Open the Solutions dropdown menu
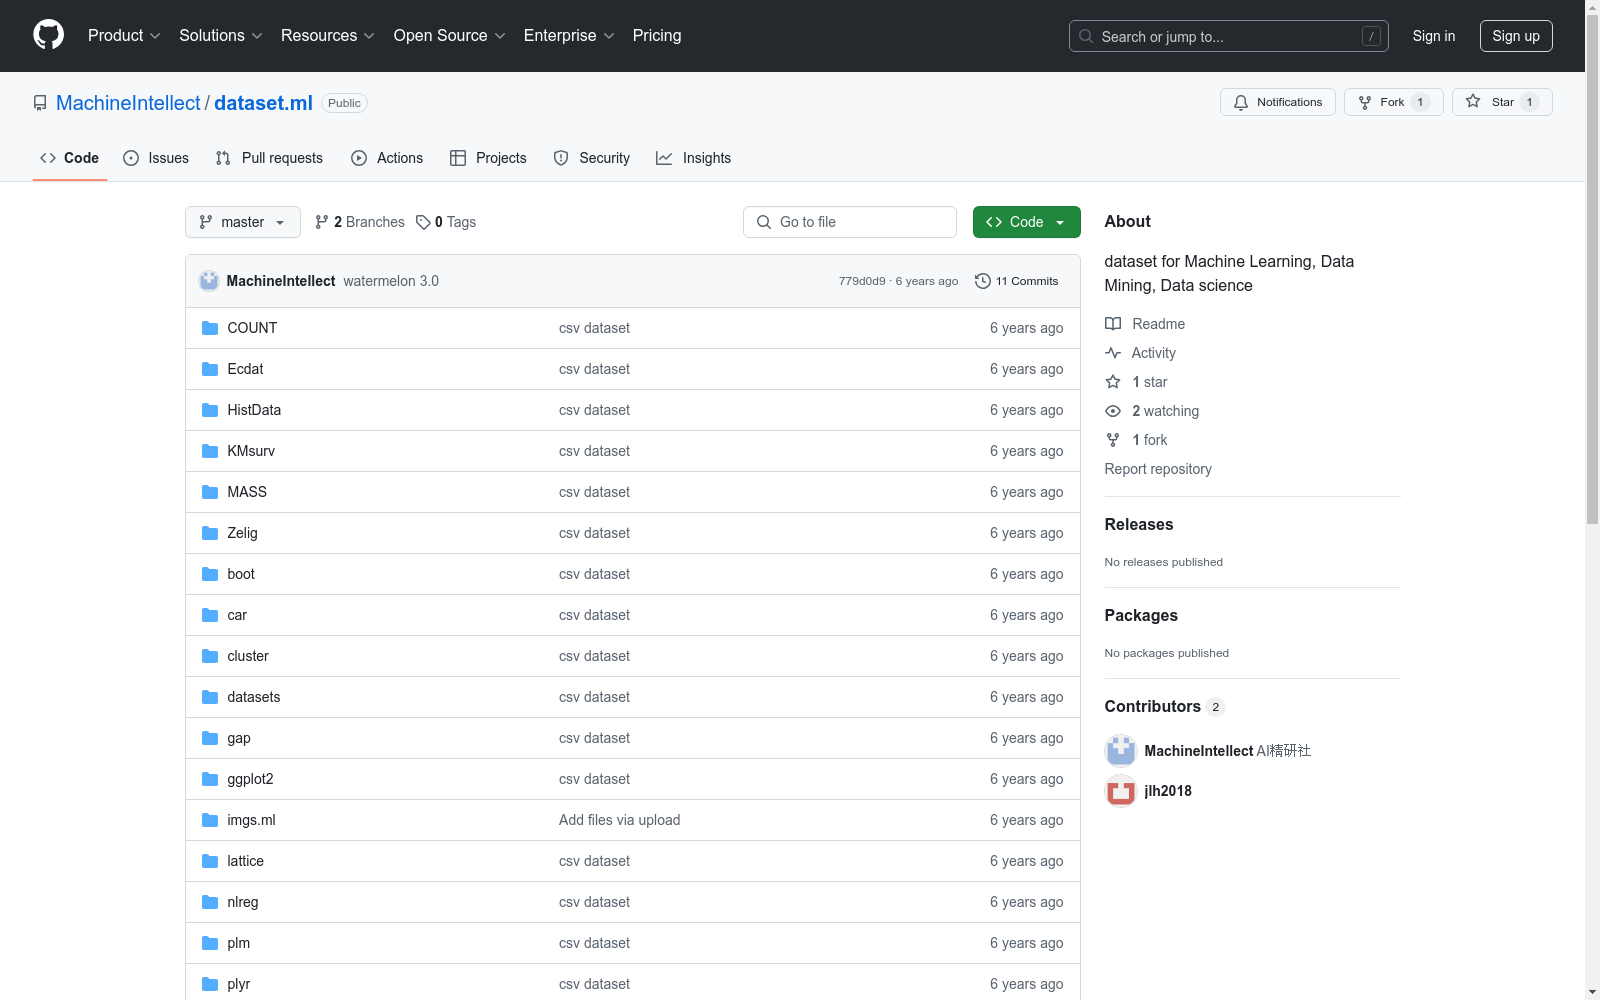The height and width of the screenshot is (1000, 1600). coord(221,35)
